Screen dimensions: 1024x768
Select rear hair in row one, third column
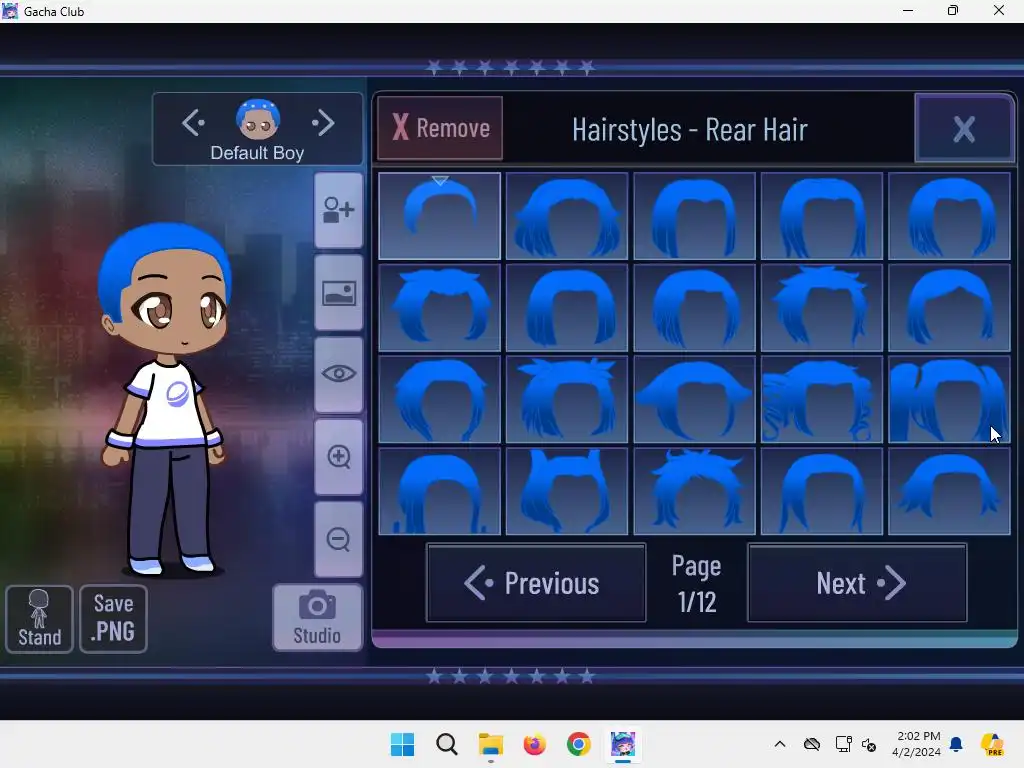694,216
